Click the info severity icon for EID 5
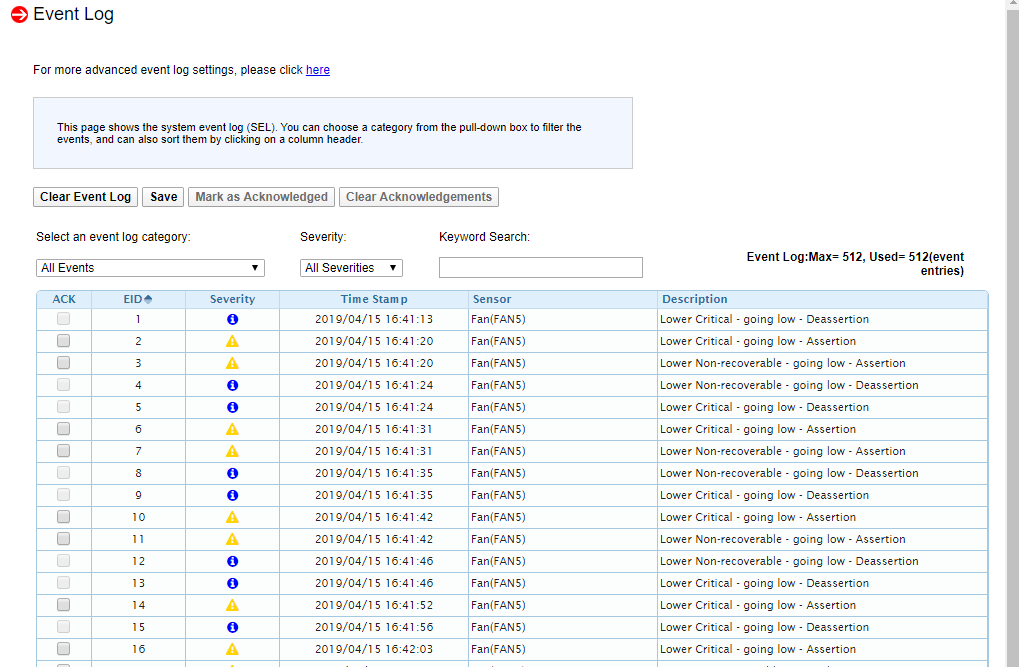Screen dimensions: 1019x667 (x=232, y=408)
